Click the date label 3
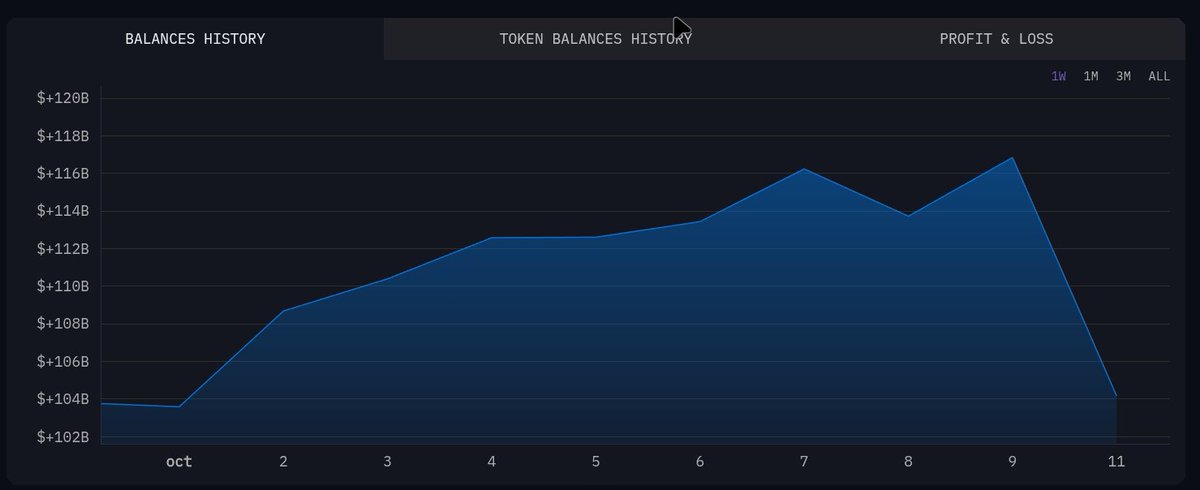1200x490 pixels. [x=387, y=462]
